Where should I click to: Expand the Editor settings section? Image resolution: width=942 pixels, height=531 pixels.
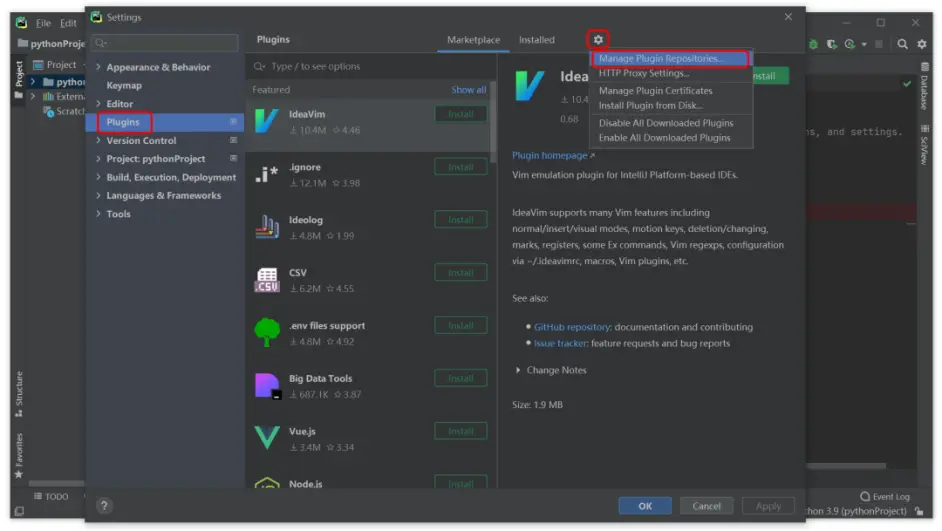coord(98,104)
